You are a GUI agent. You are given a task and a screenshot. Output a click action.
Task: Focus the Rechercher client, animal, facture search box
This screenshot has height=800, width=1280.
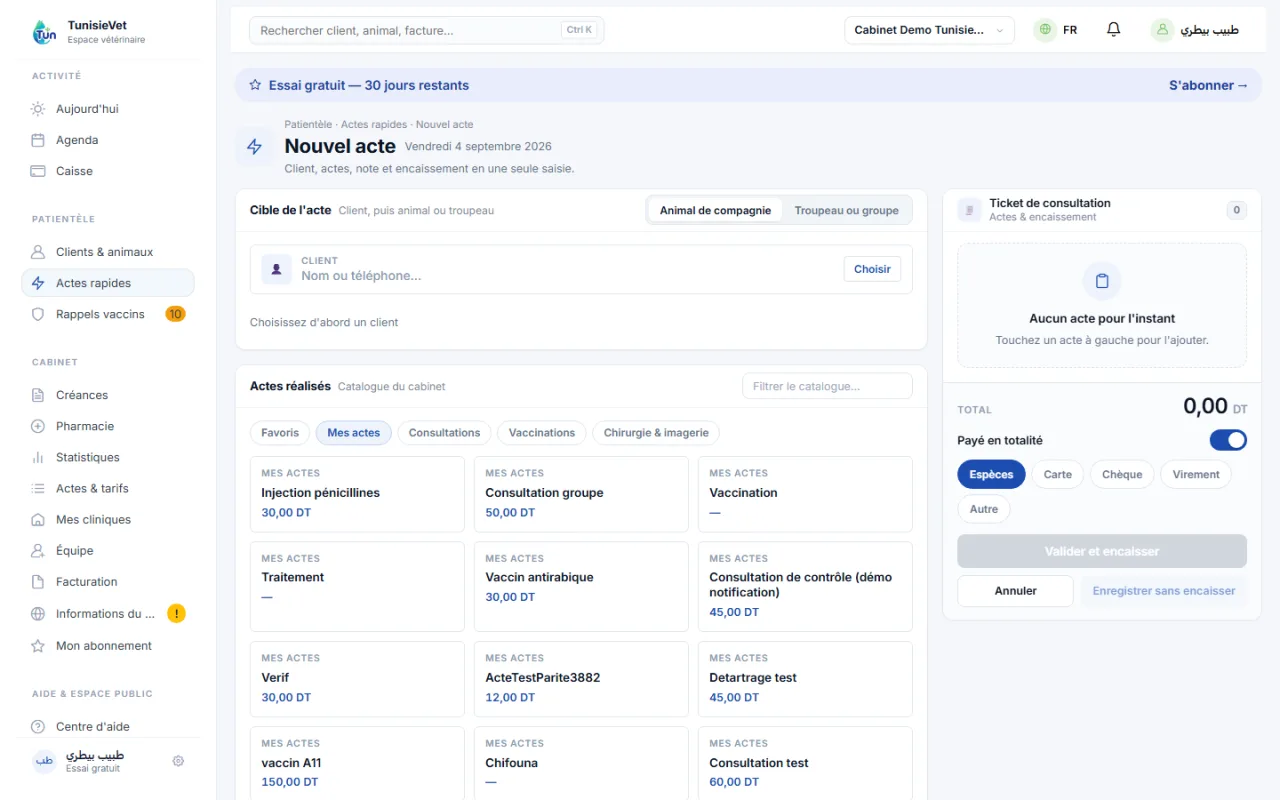click(427, 30)
